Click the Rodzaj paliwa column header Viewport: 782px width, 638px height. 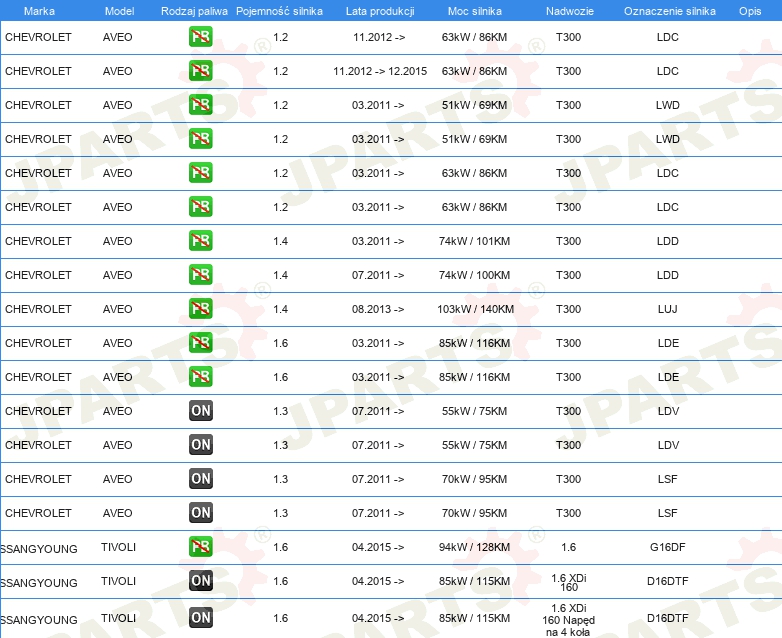pos(194,11)
